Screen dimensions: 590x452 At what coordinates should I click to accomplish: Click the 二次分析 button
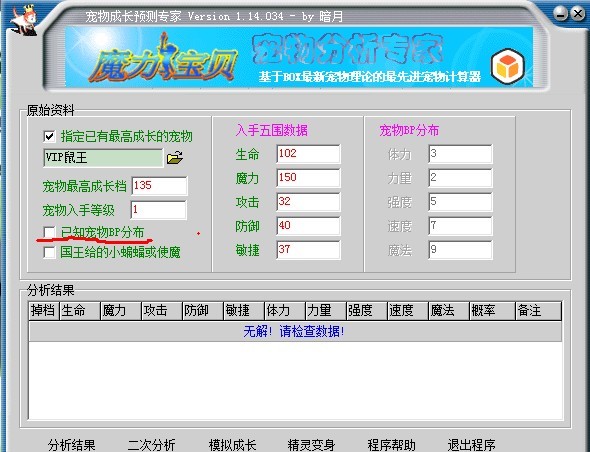point(152,445)
